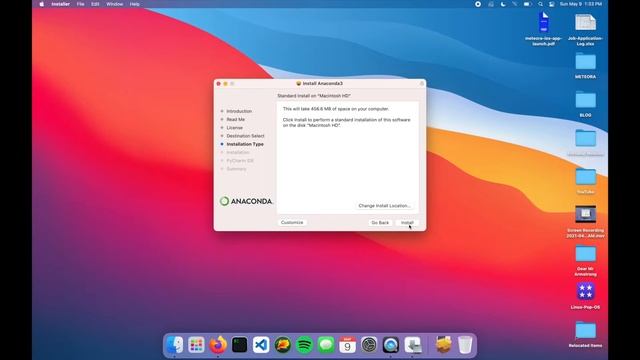
Task: Open the Help menu
Action: click(x=134, y=4)
